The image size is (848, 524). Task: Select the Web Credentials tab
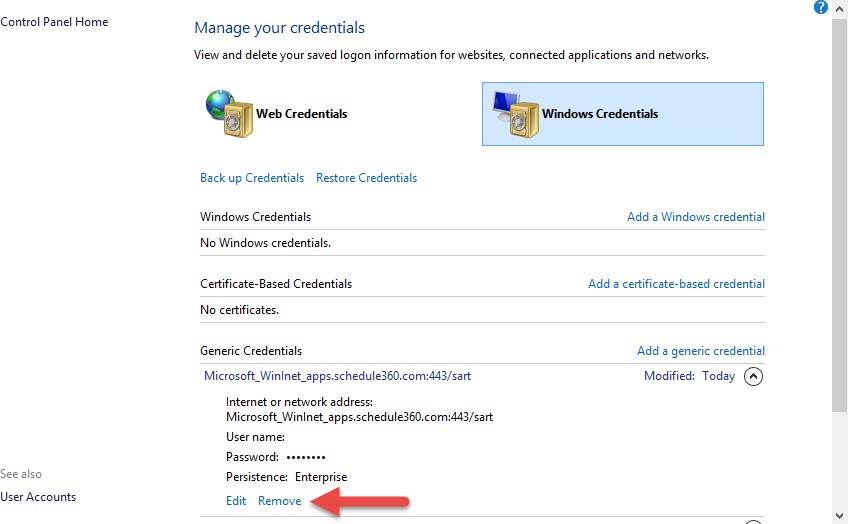click(x=277, y=114)
